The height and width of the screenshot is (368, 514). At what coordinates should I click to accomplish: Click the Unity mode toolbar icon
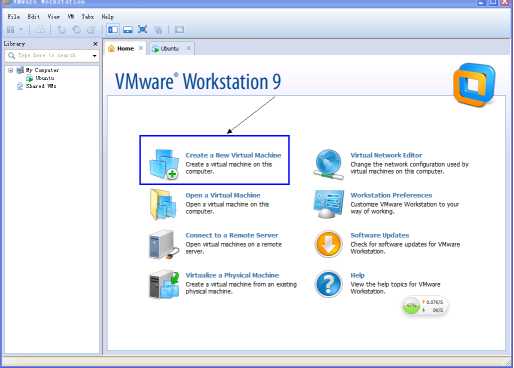158,30
